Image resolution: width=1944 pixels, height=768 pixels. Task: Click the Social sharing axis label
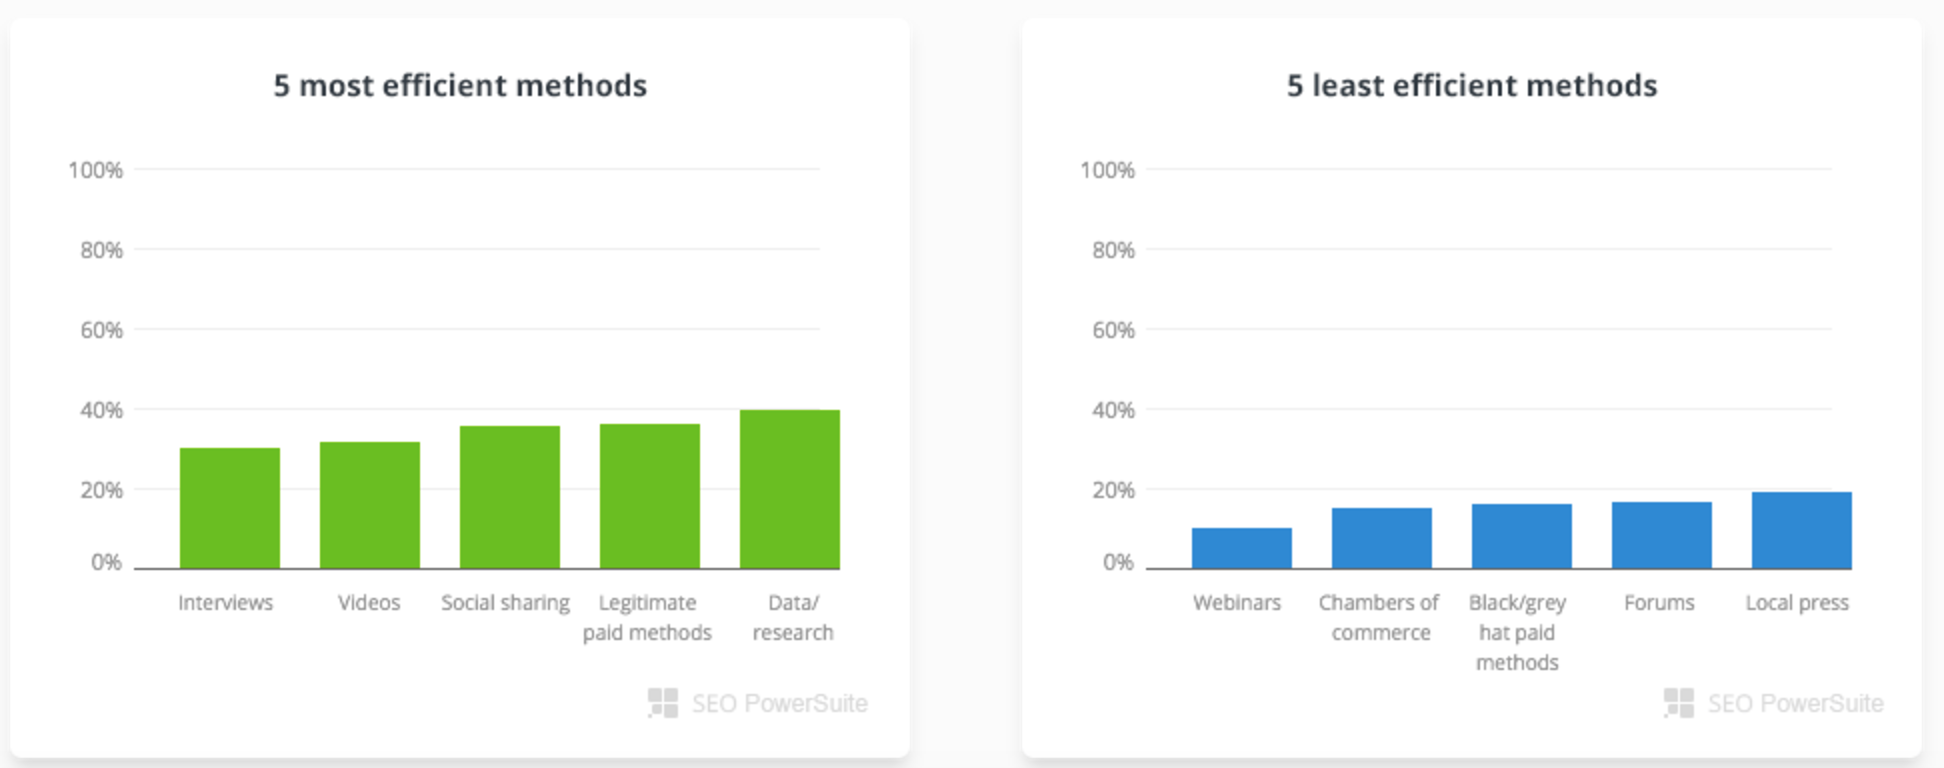pyautogui.click(x=506, y=603)
